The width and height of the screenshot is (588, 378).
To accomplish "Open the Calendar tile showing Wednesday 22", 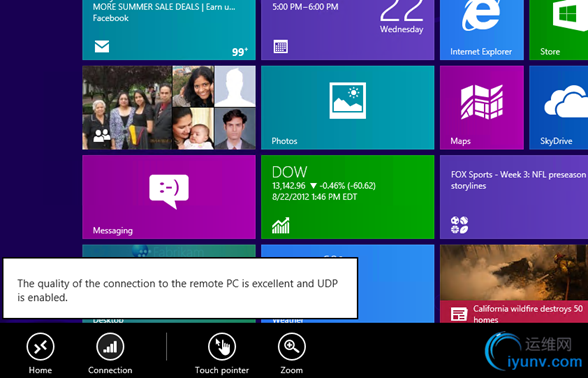I will click(x=348, y=30).
